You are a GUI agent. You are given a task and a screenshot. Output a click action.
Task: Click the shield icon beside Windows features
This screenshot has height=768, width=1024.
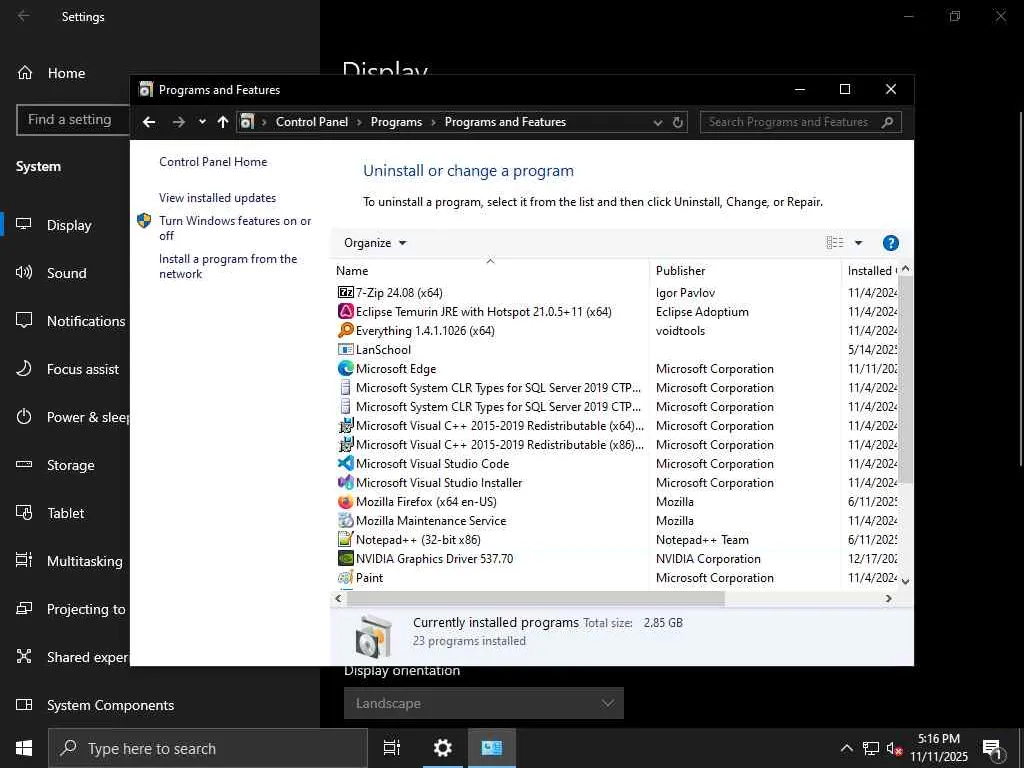pyautogui.click(x=144, y=221)
